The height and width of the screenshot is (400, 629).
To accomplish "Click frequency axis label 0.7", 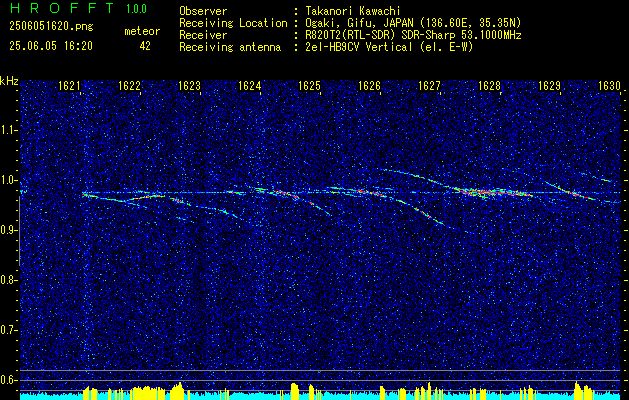I will pos(7,330).
